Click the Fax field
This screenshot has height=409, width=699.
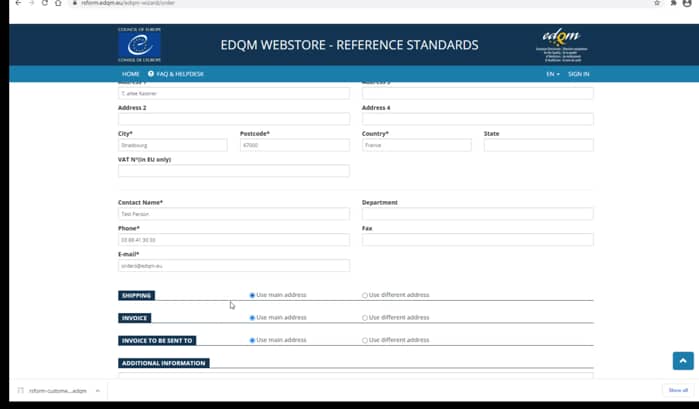pyautogui.click(x=477, y=240)
